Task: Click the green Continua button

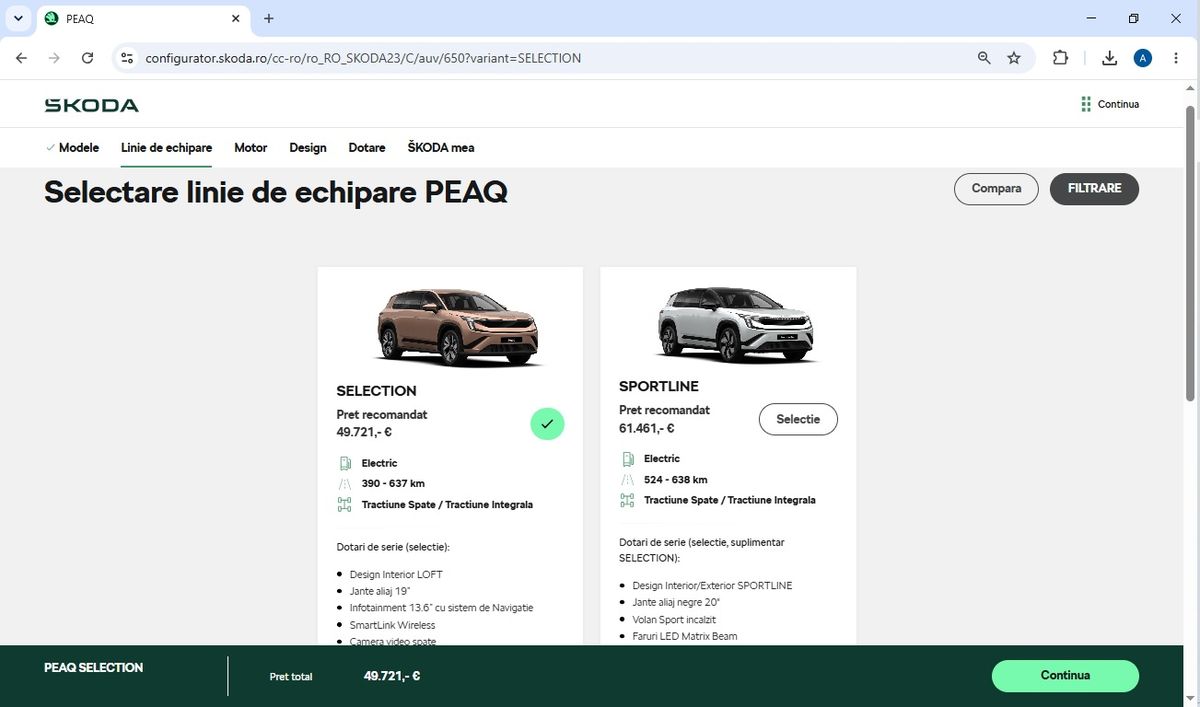Action: tap(1065, 676)
